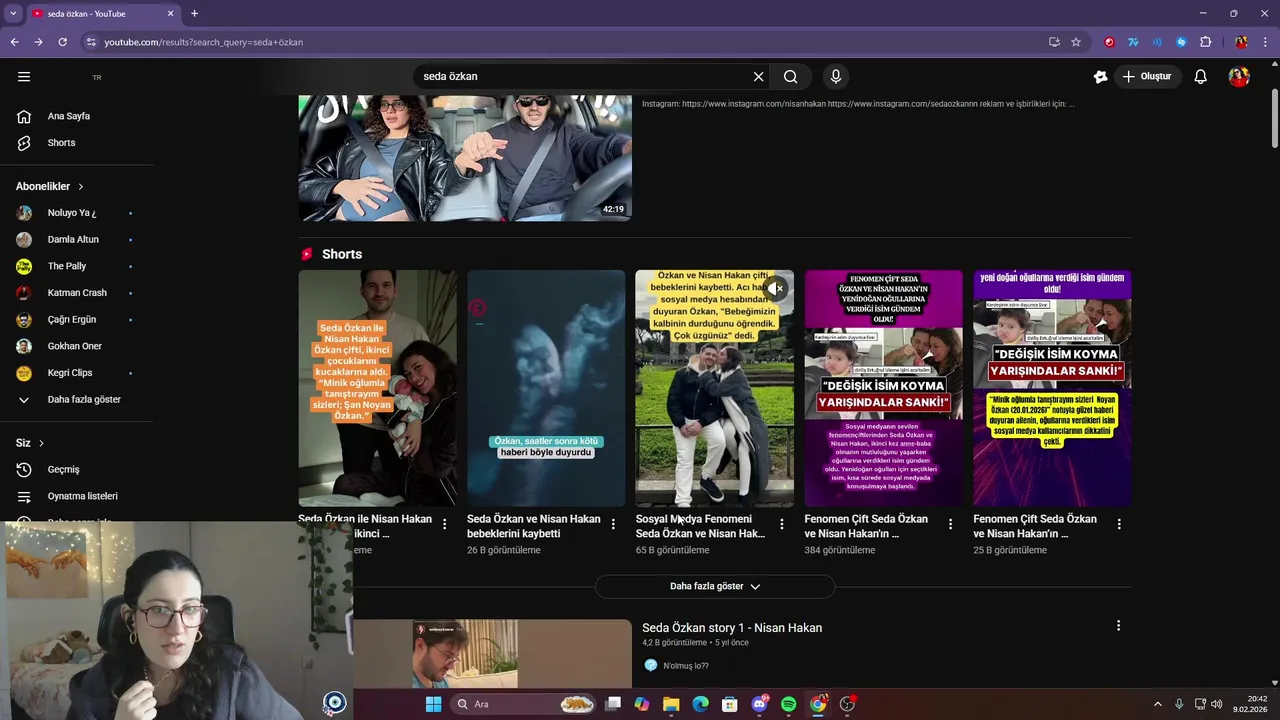1280x720 pixels.
Task: Show hidden system tray icons
Action: point(1158,704)
